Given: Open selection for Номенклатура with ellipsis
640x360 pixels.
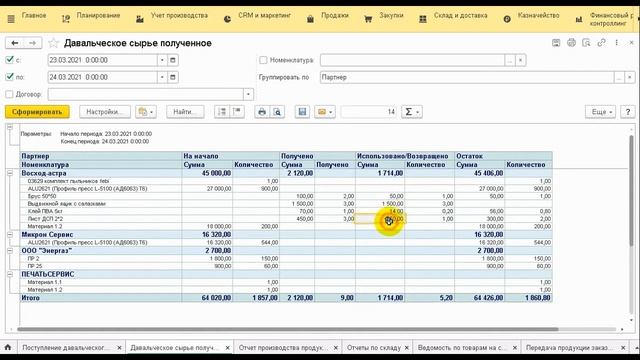Looking at the screenshot, I should point(510,60).
